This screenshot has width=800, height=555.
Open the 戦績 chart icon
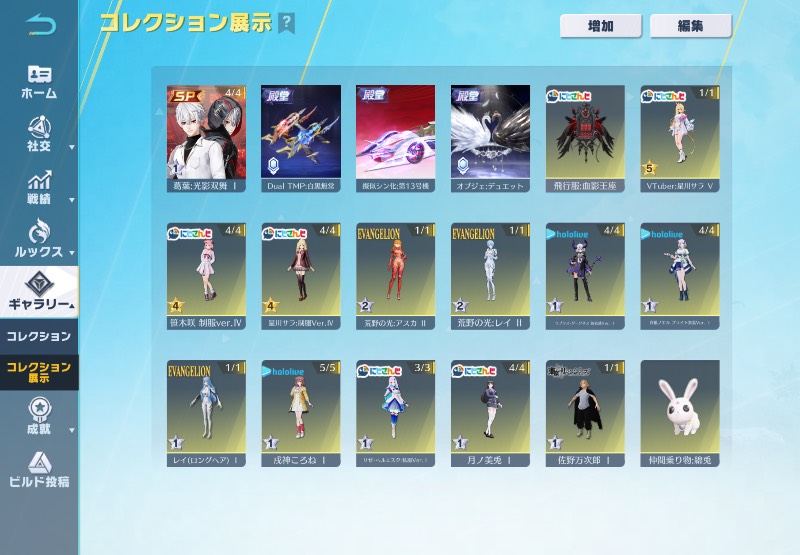point(39,181)
